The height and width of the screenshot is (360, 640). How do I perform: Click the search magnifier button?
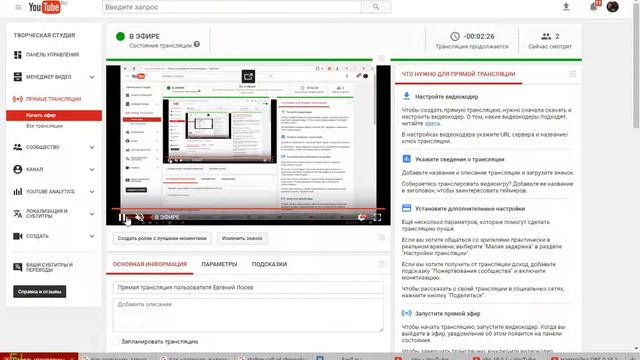pos(376,7)
